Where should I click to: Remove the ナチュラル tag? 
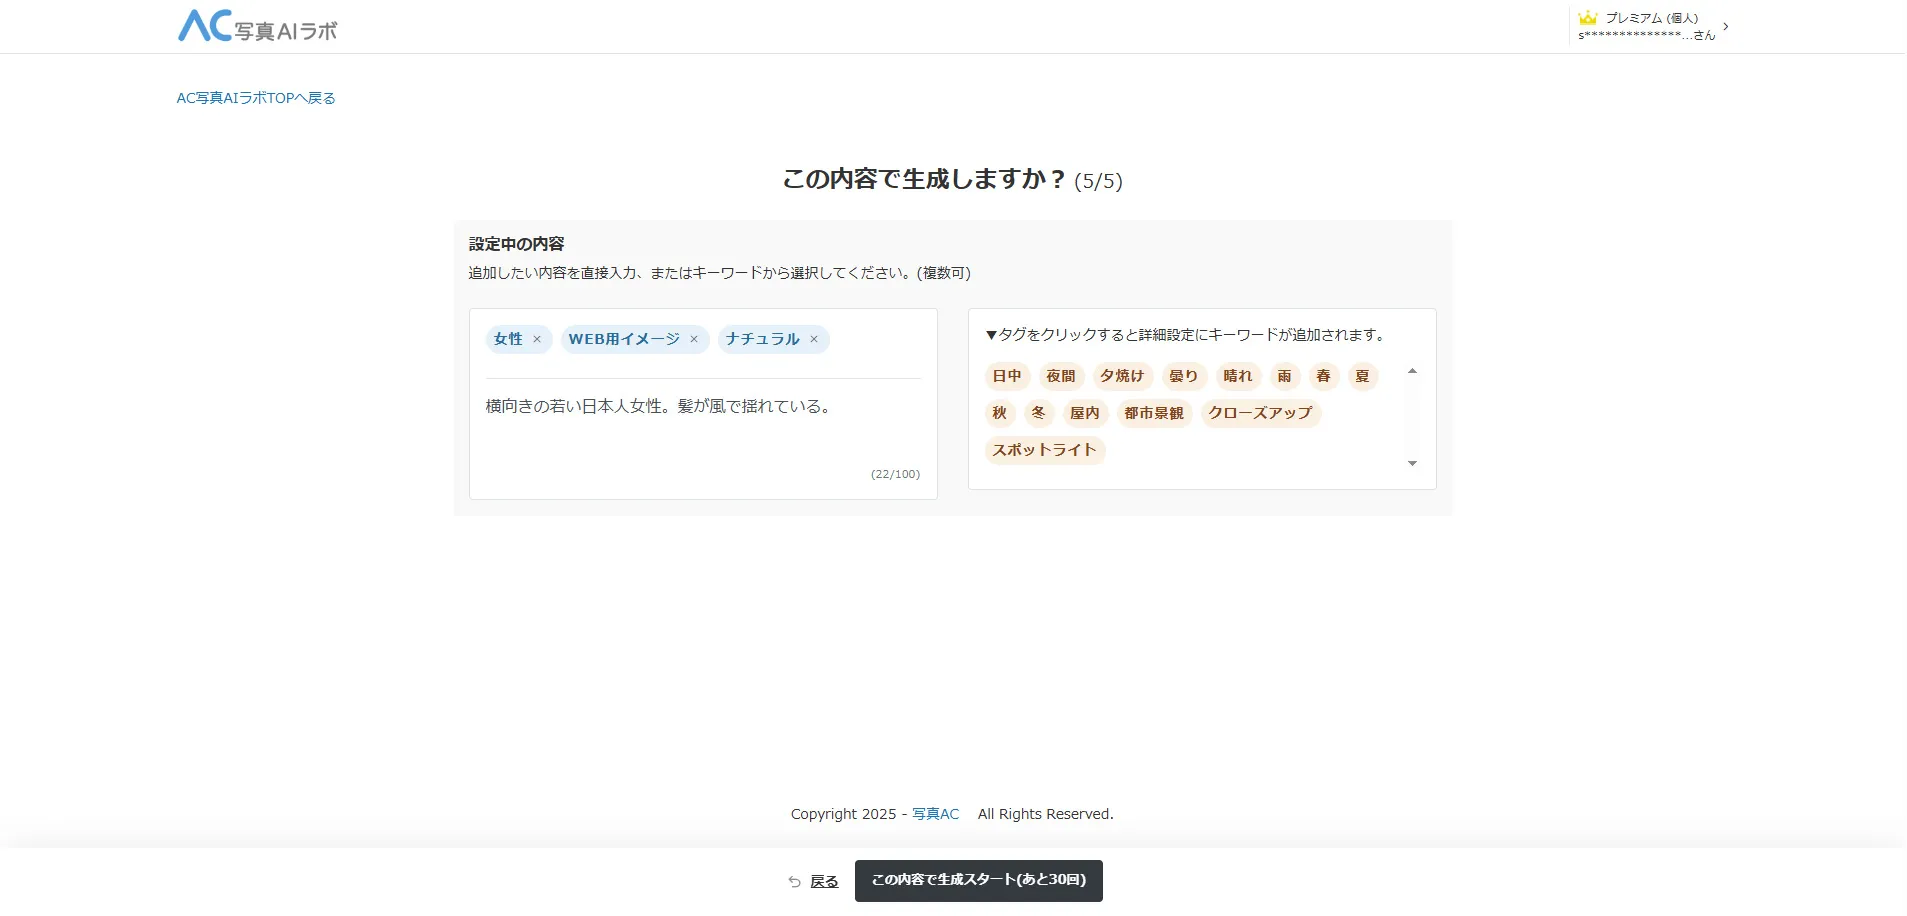tap(814, 339)
